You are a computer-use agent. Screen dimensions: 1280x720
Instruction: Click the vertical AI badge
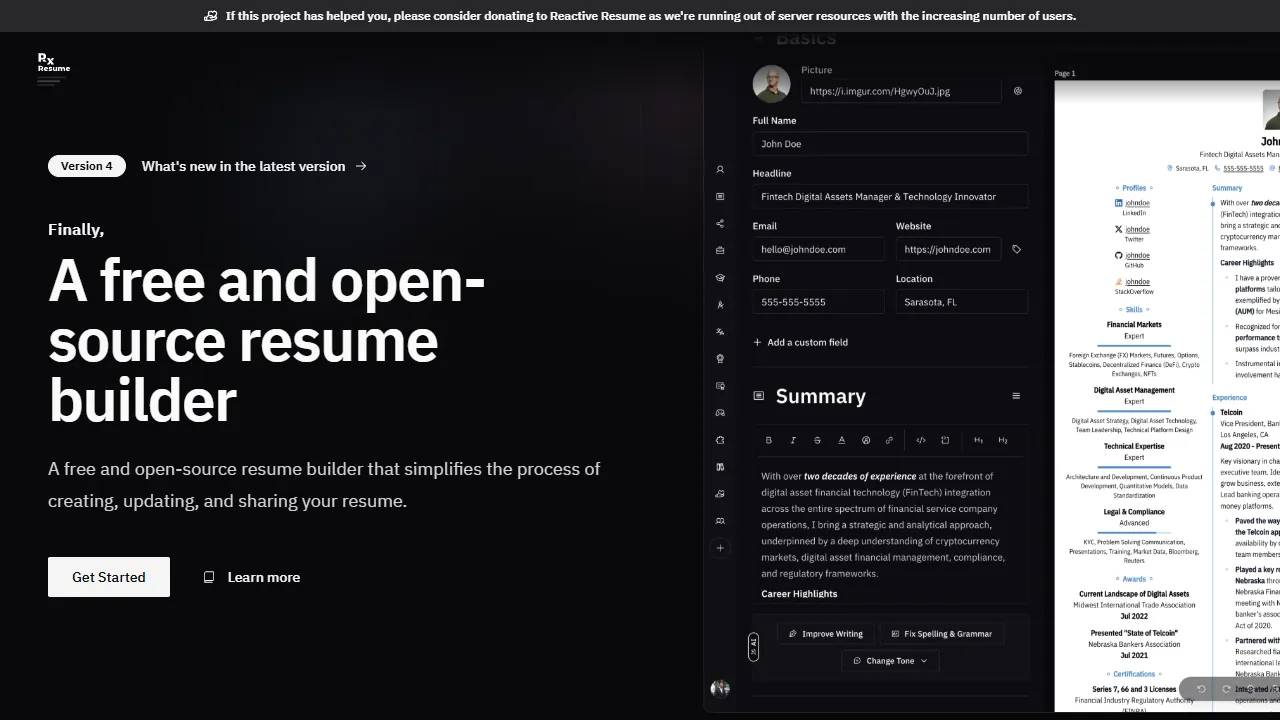pyautogui.click(x=754, y=647)
